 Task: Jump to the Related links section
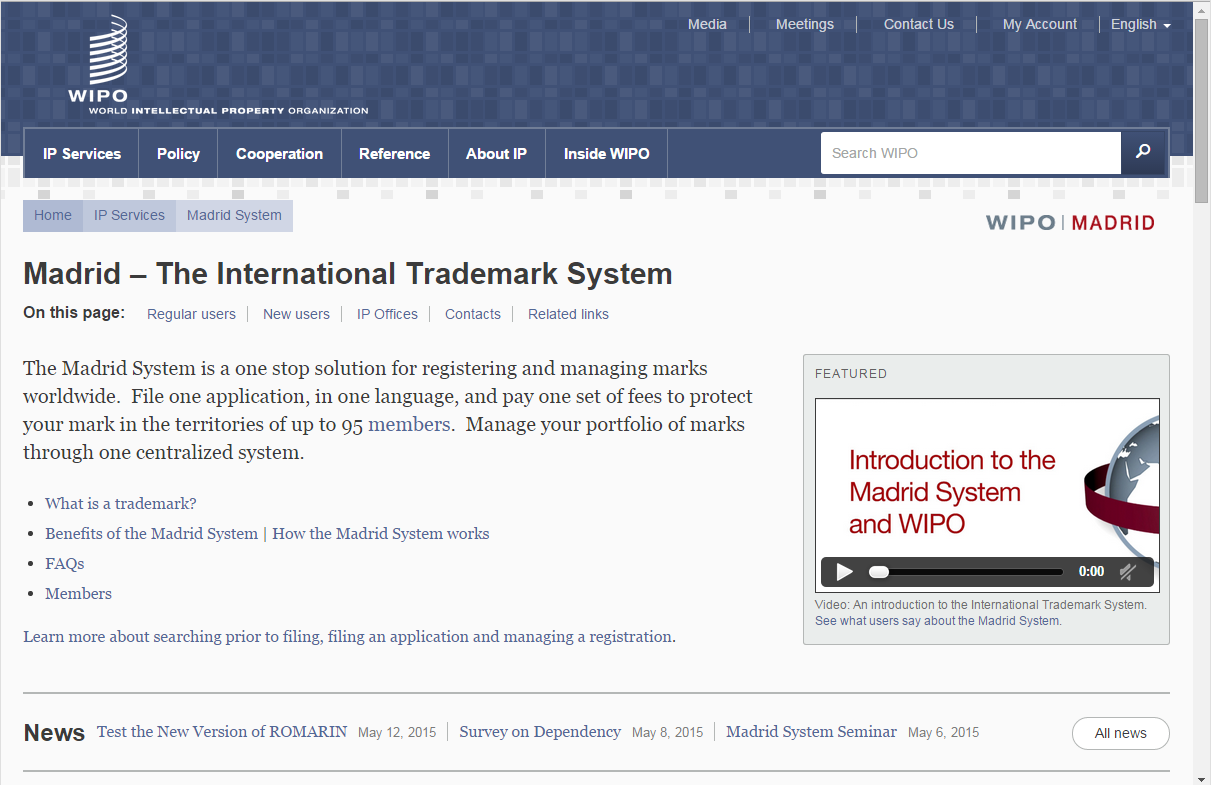tap(568, 314)
